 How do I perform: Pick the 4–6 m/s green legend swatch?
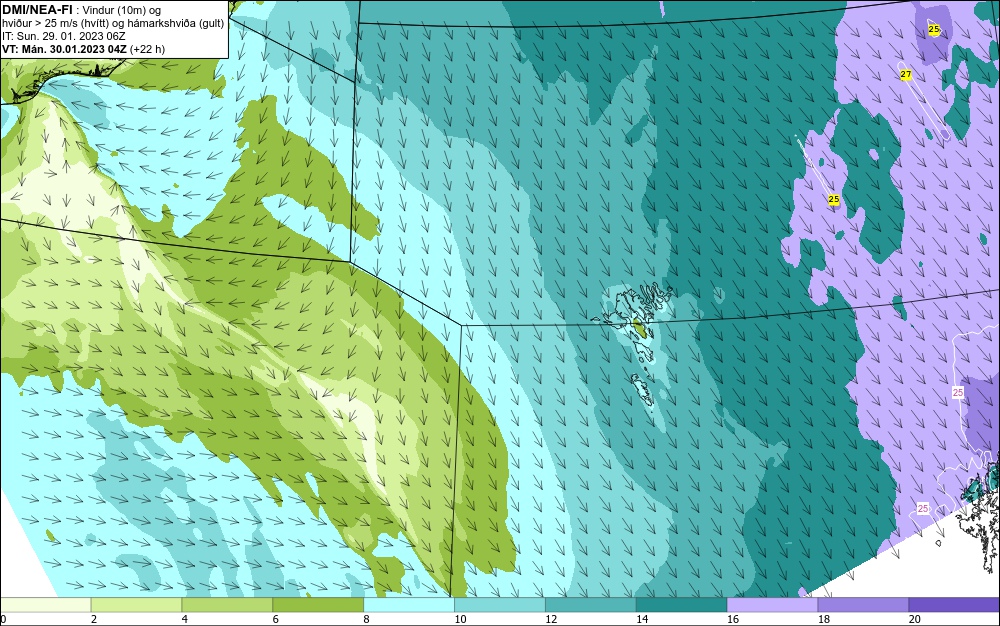227,604
